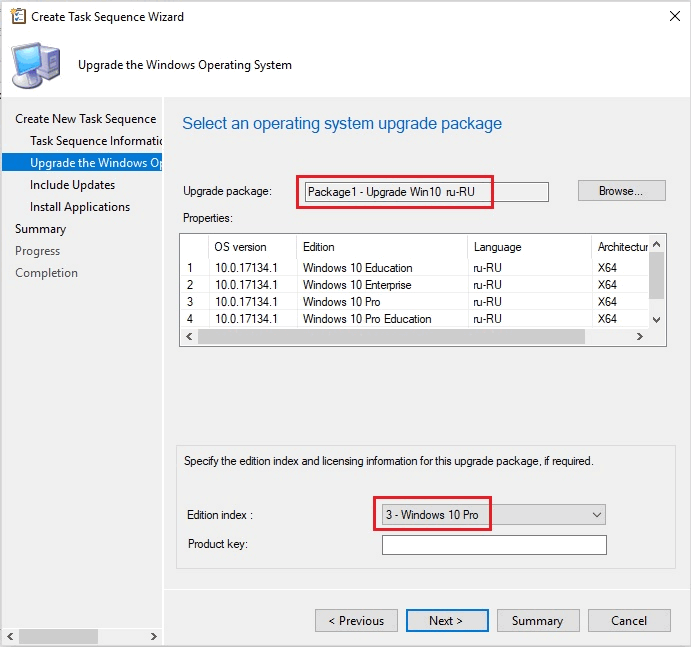691x647 pixels.
Task: Click the Browse button for upgrade package
Action: [621, 191]
